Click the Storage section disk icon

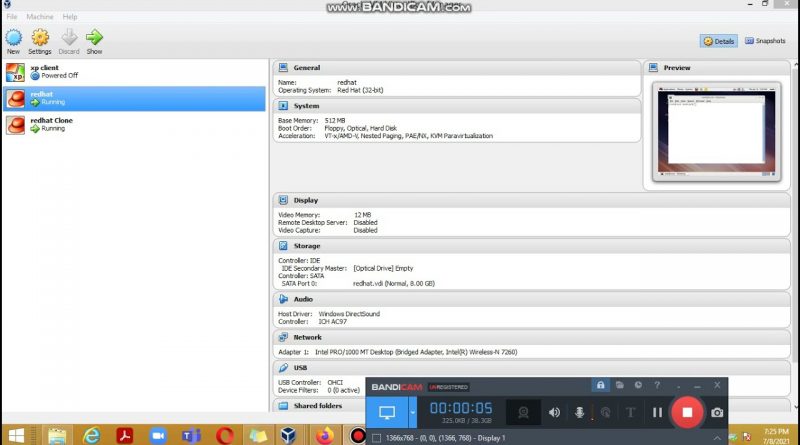click(x=283, y=245)
